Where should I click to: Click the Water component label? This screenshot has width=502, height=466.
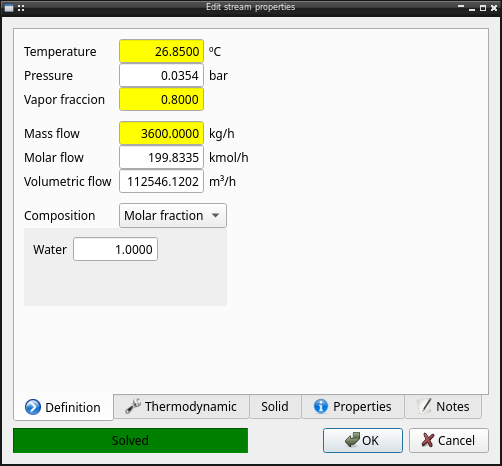(50, 249)
